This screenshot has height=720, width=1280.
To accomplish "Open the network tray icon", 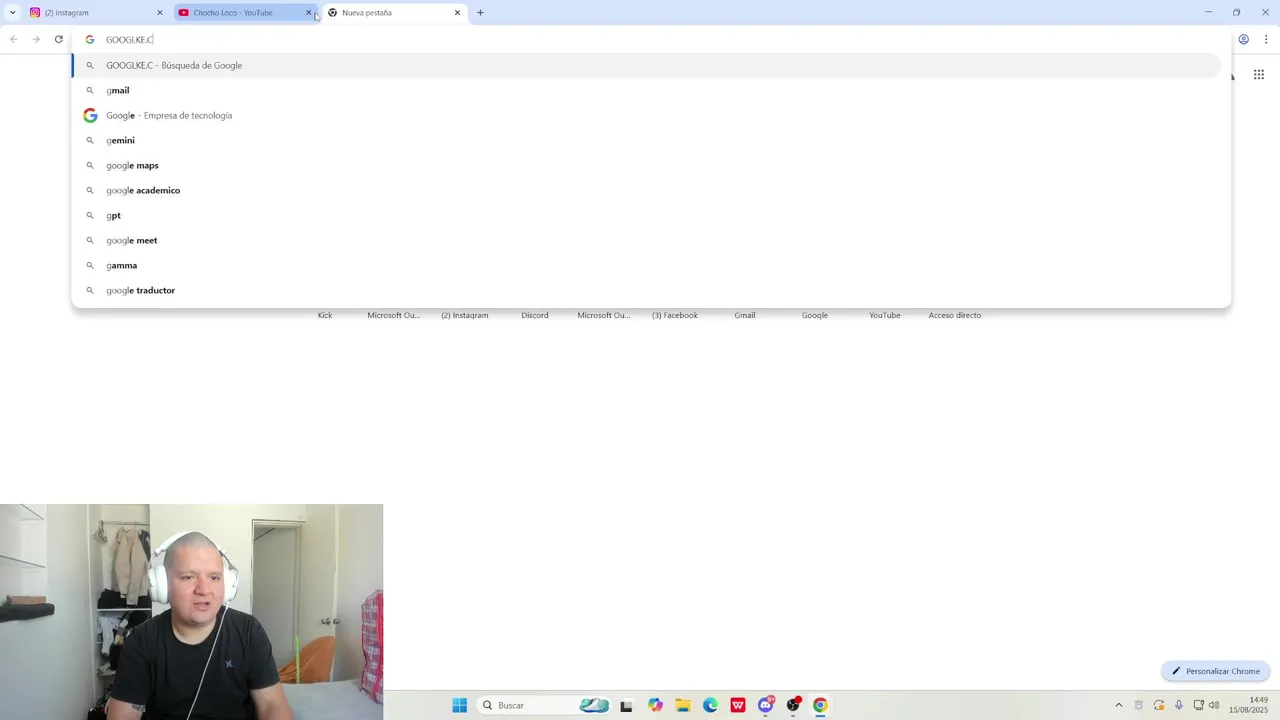I will (x=1198, y=705).
